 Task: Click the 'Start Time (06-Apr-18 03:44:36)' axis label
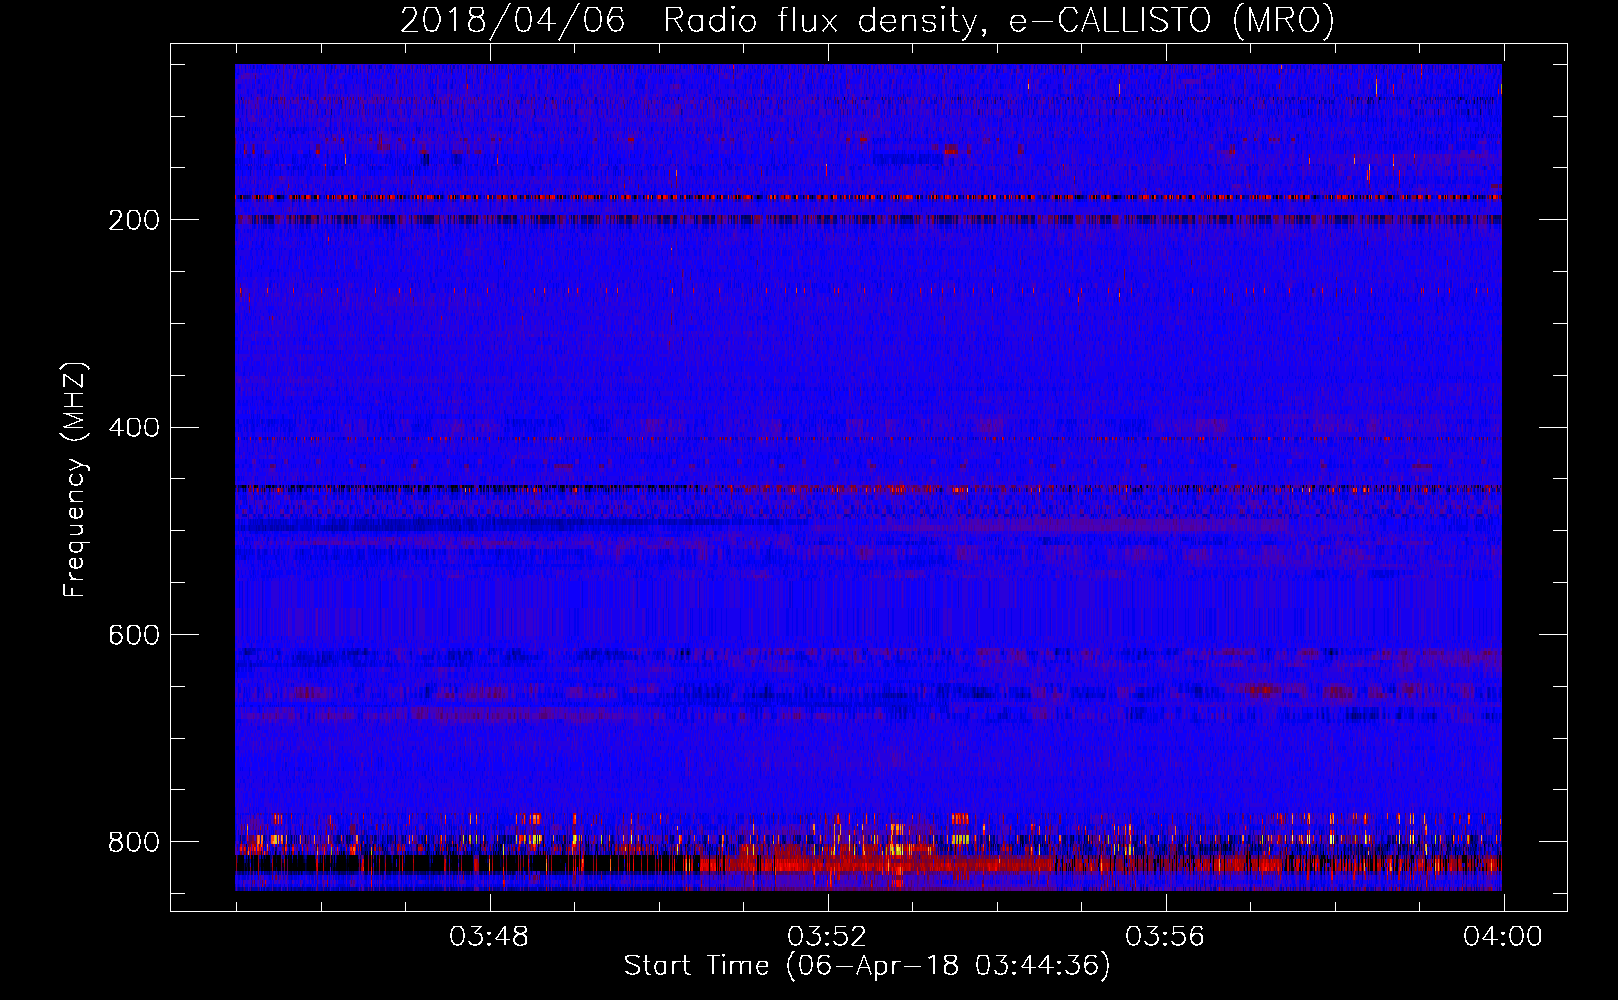tap(867, 966)
